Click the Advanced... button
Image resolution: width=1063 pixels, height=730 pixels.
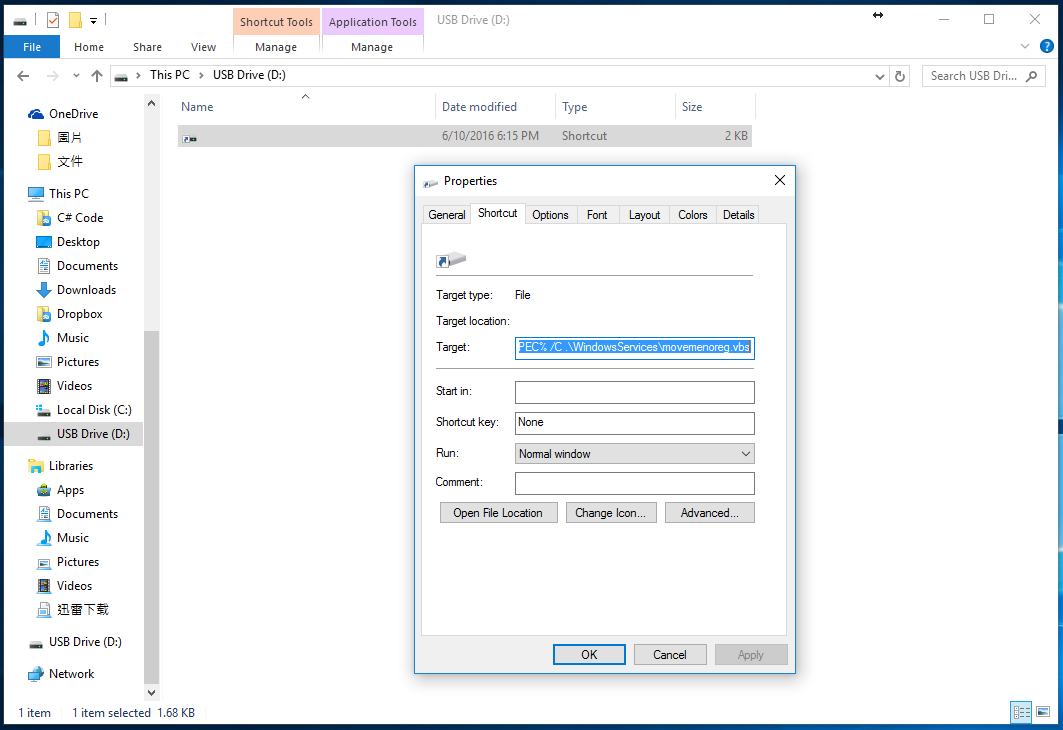pos(710,513)
